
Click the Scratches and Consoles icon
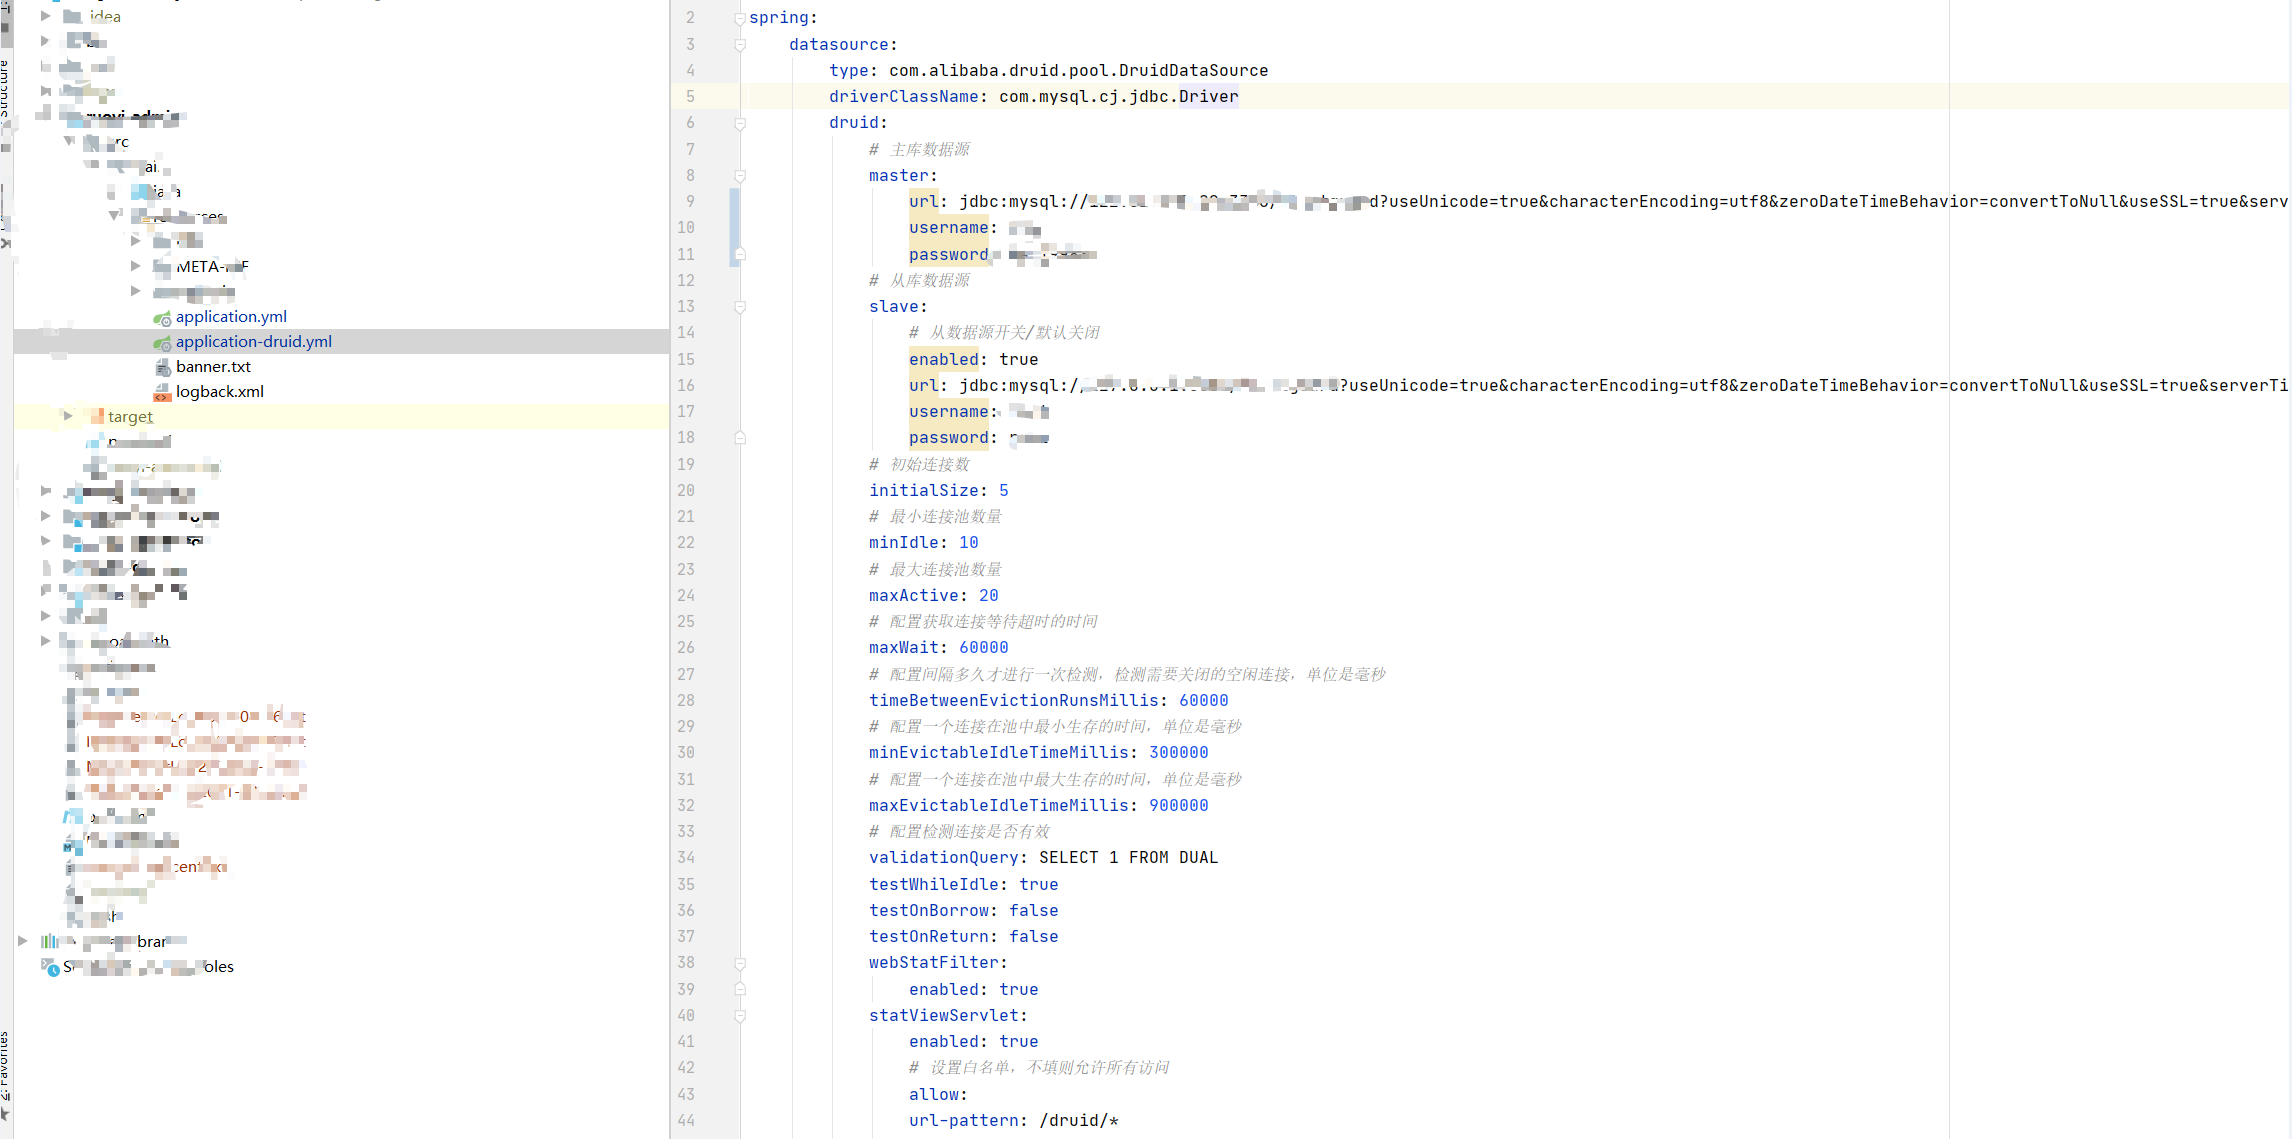pyautogui.click(x=52, y=966)
